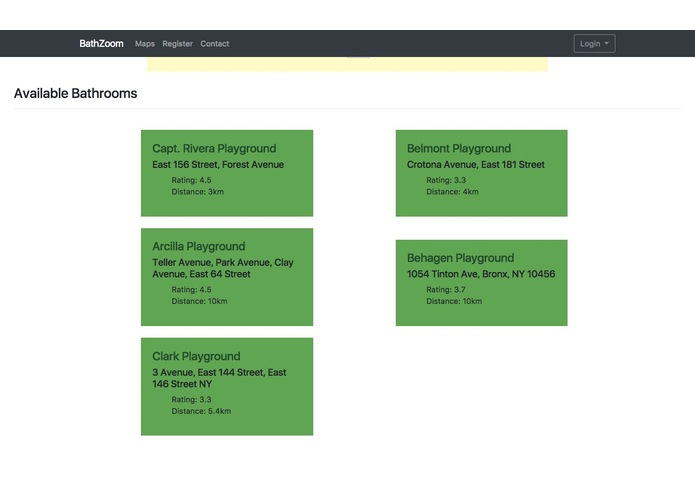Click Distance: 4km text
Screen dimensions: 695x494
[x=452, y=192]
